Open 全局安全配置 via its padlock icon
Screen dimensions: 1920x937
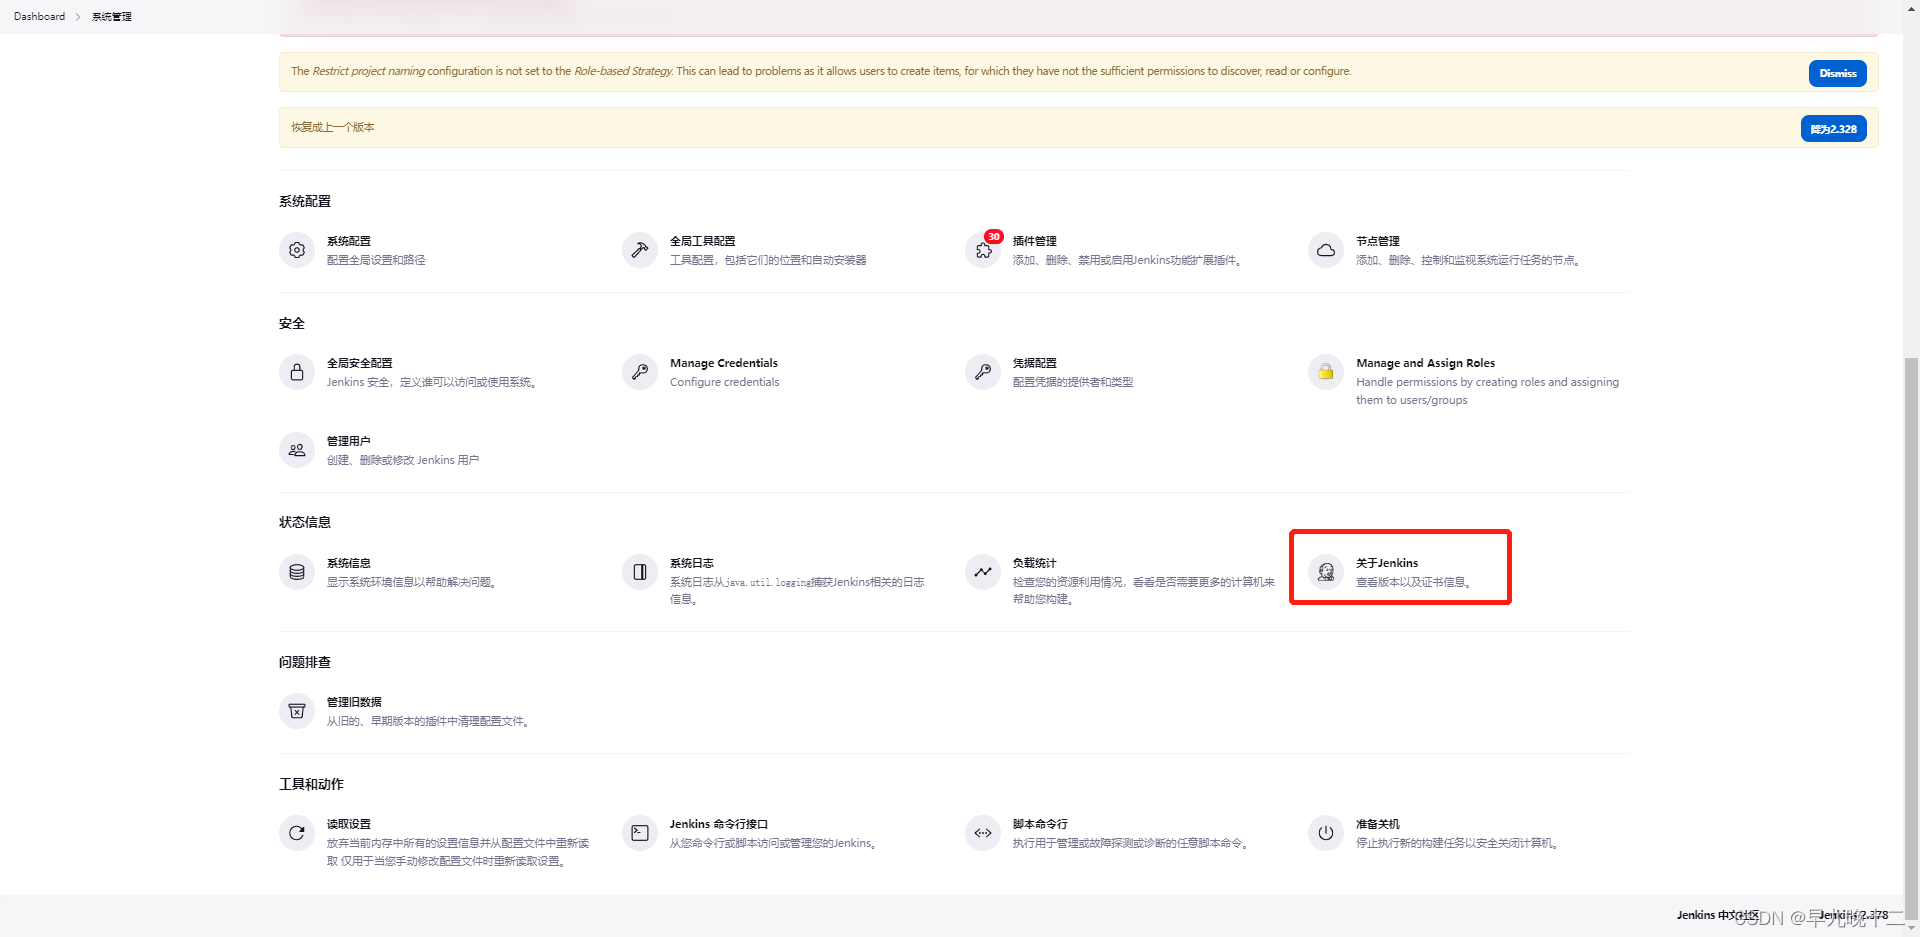point(297,372)
